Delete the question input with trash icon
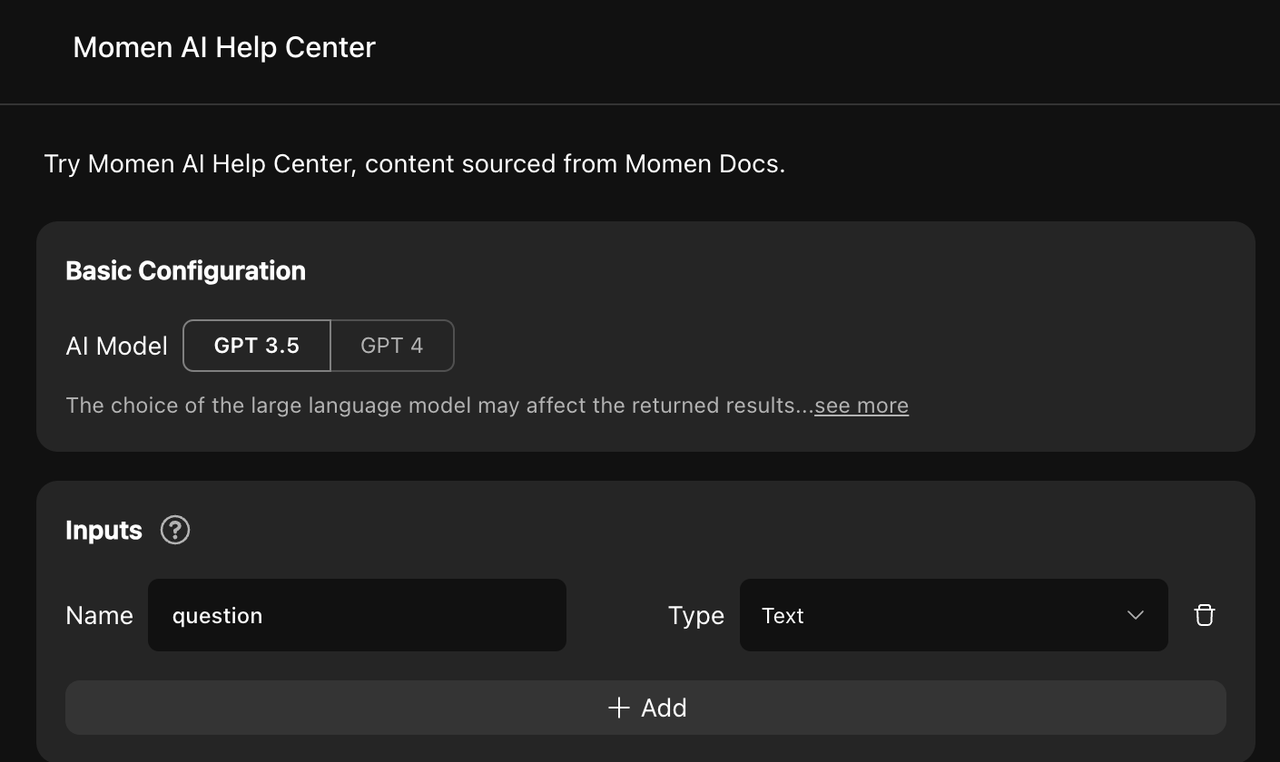Image resolution: width=1280 pixels, height=762 pixels. point(1204,615)
